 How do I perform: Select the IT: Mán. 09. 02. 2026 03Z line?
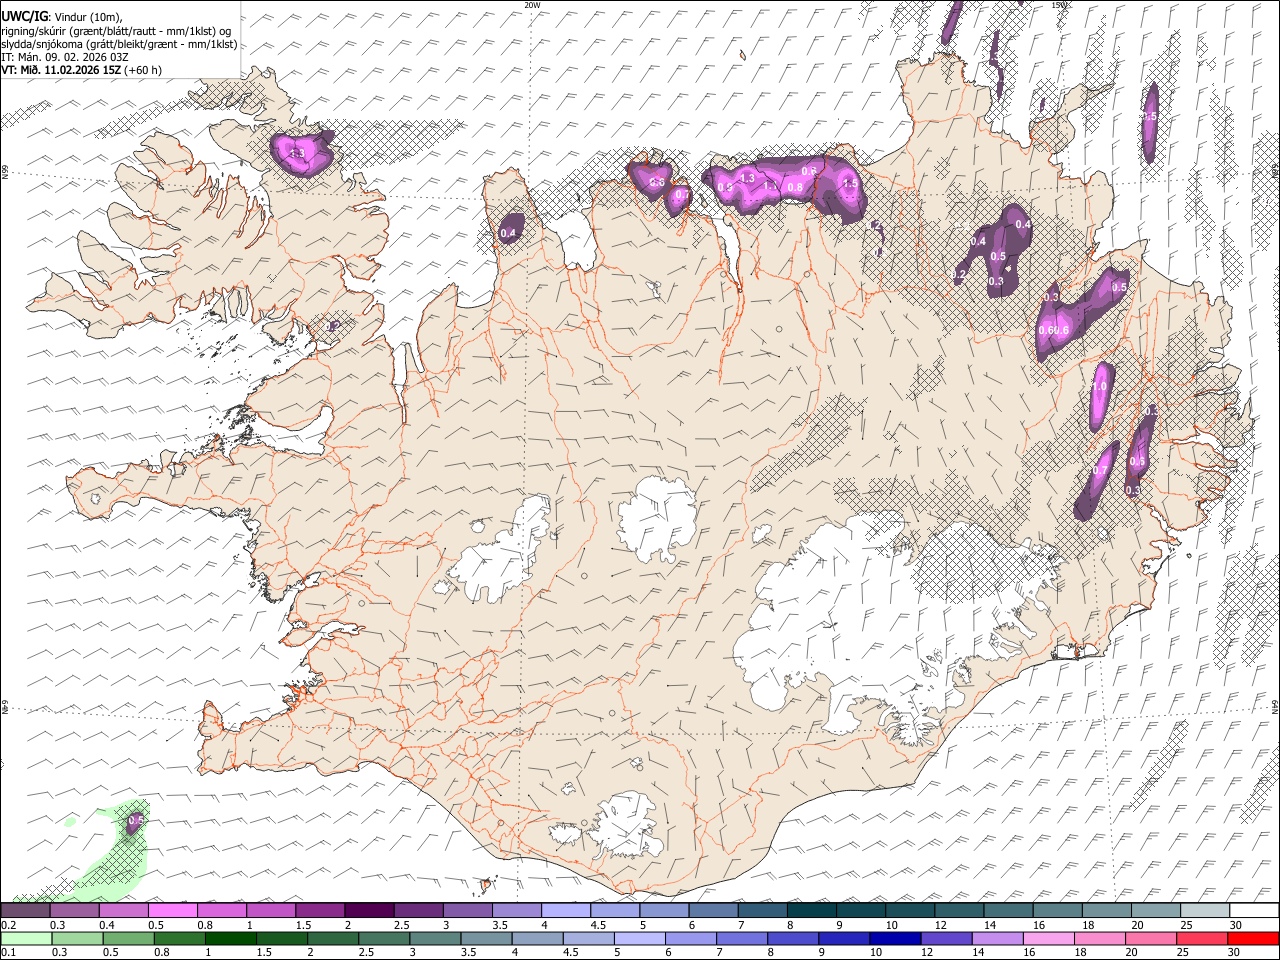click(65, 57)
